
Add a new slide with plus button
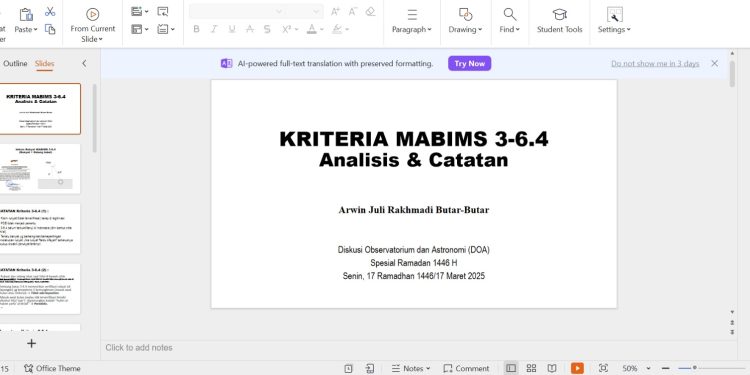[32, 343]
